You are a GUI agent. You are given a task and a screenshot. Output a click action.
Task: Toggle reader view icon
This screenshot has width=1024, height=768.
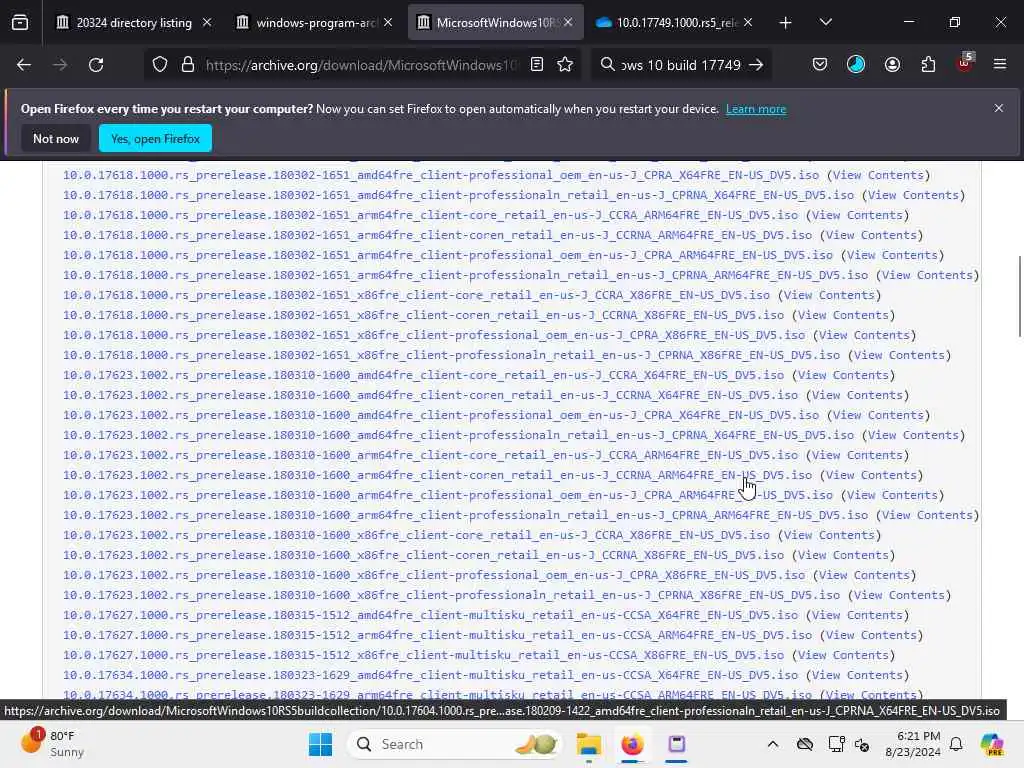(537, 65)
